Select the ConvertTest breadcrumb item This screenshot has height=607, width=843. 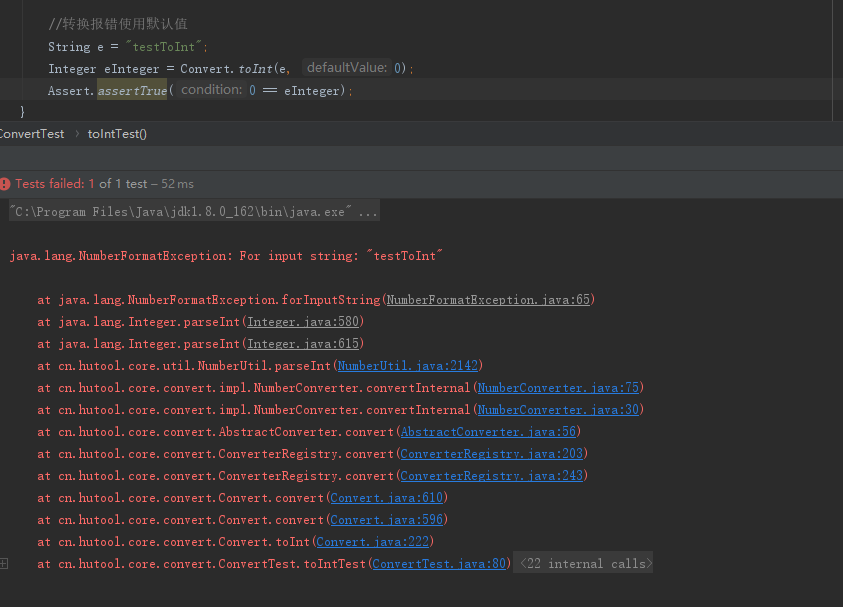click(x=31, y=134)
